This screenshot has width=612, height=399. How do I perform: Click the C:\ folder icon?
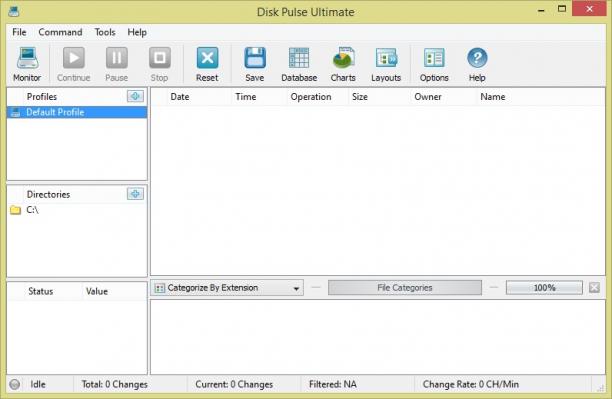click(15, 210)
